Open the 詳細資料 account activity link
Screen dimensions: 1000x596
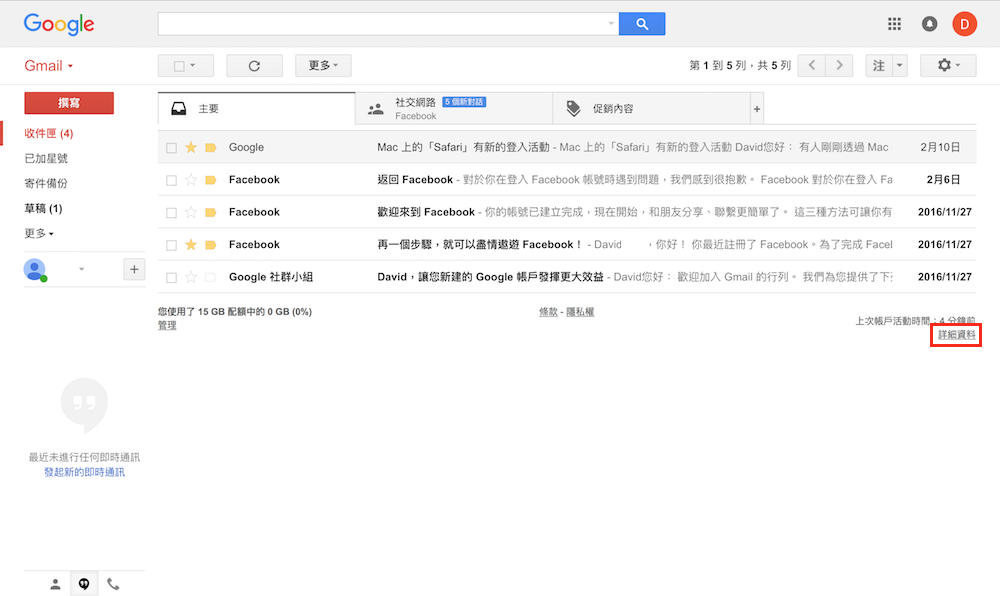tap(956, 335)
